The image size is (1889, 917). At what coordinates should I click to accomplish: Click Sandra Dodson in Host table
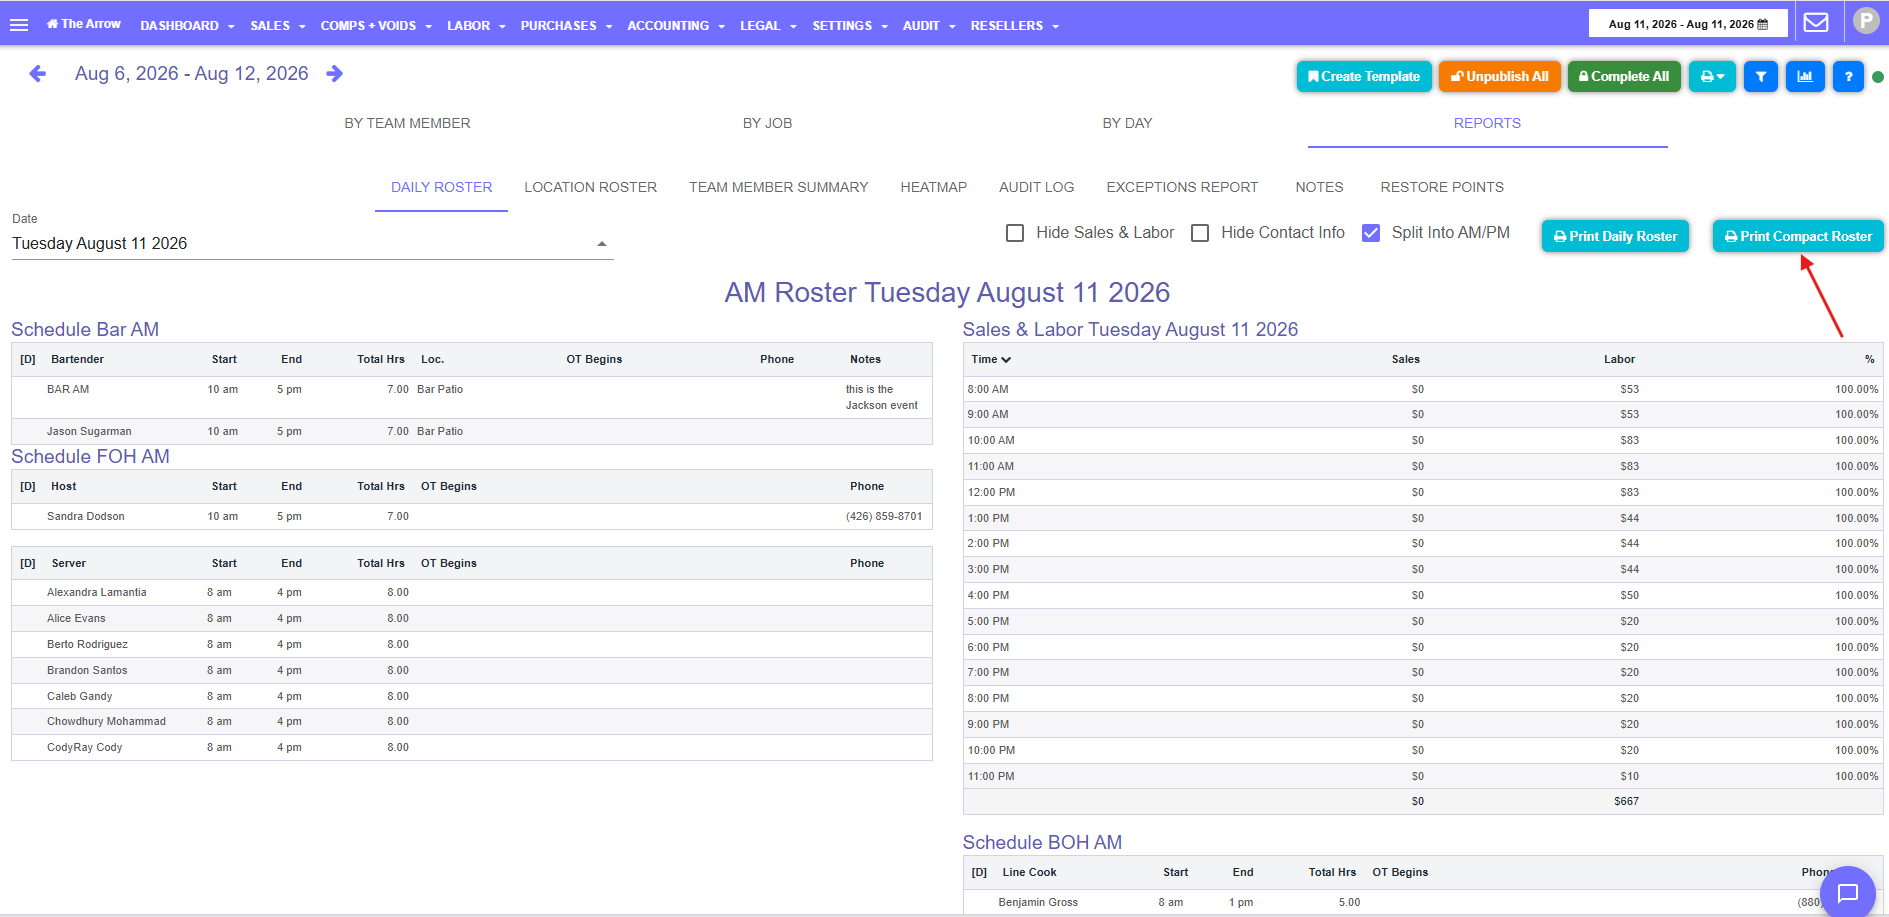coord(86,517)
